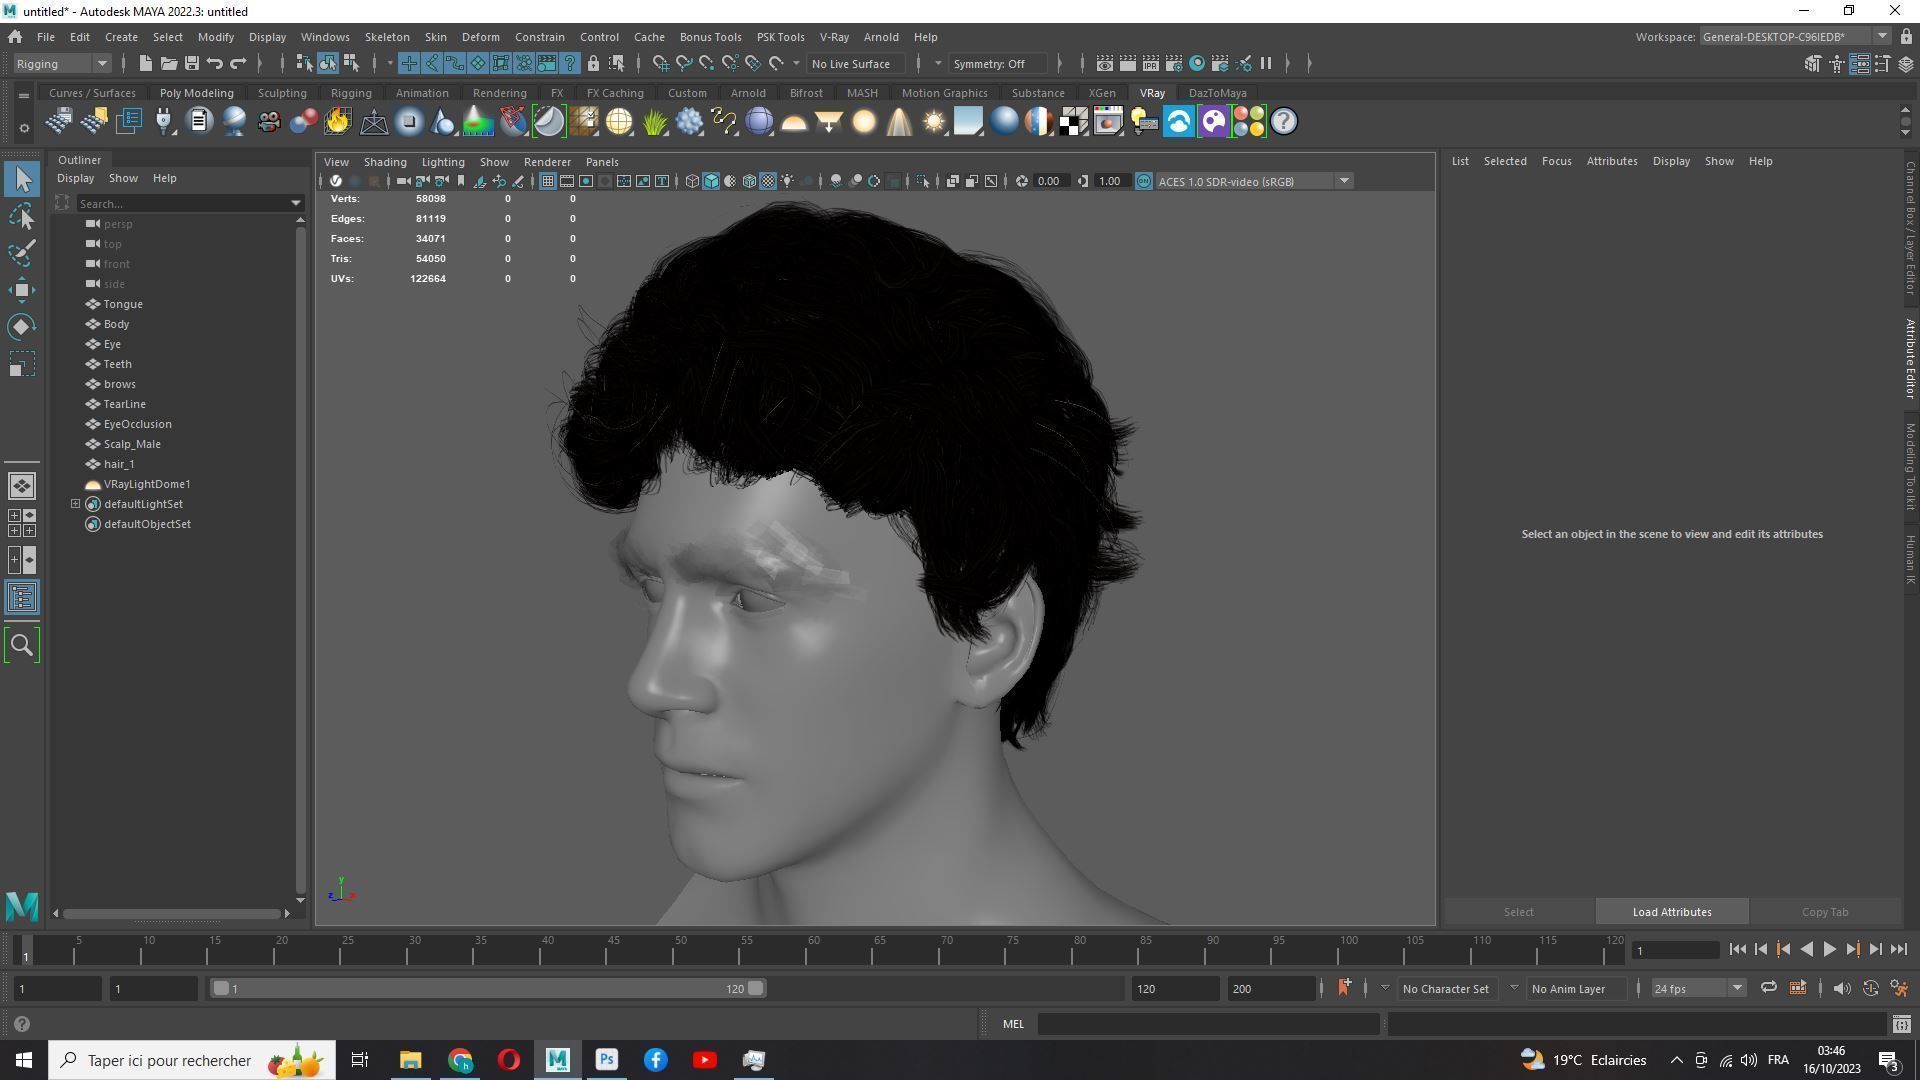Toggle the selection lock icon
The width and height of the screenshot is (1920, 1080).
point(593,64)
